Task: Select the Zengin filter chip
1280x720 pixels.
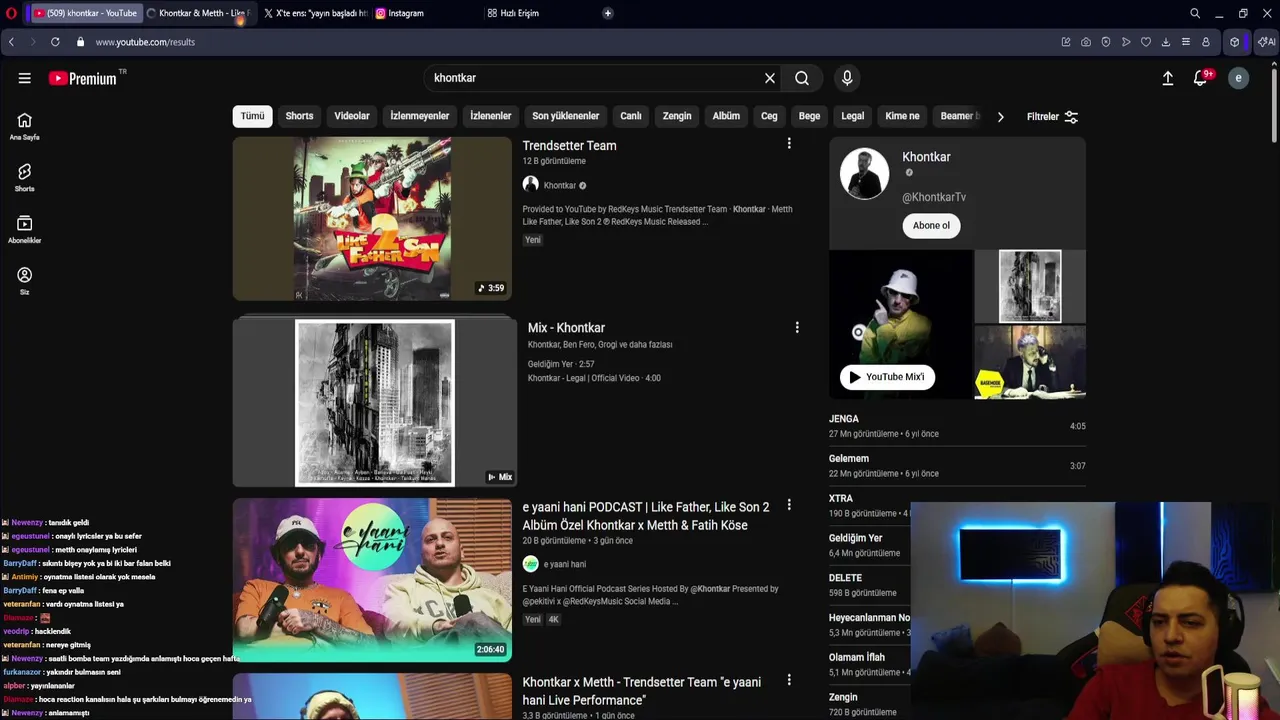Action: (x=677, y=116)
